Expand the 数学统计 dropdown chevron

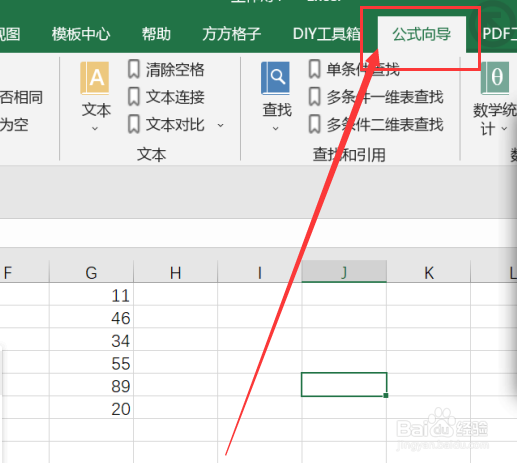(x=504, y=128)
